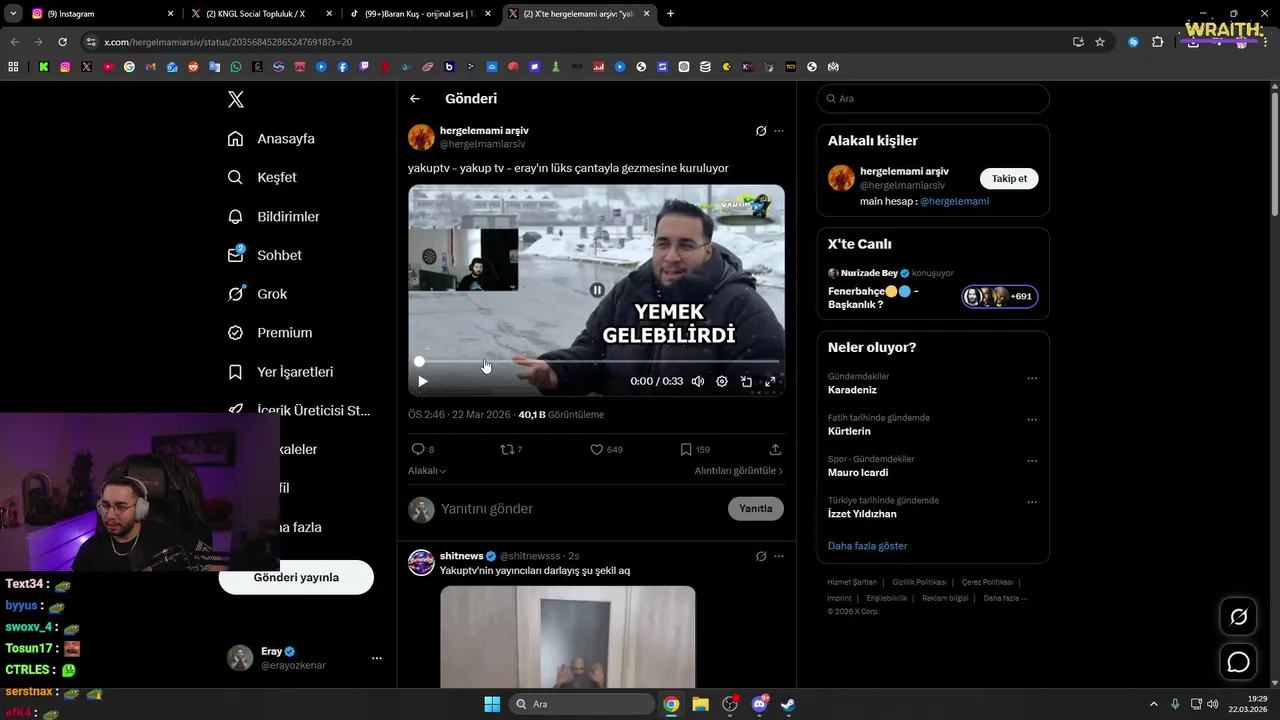Click Daha fazla göster link
Image resolution: width=1280 pixels, height=720 pixels.
click(x=867, y=546)
